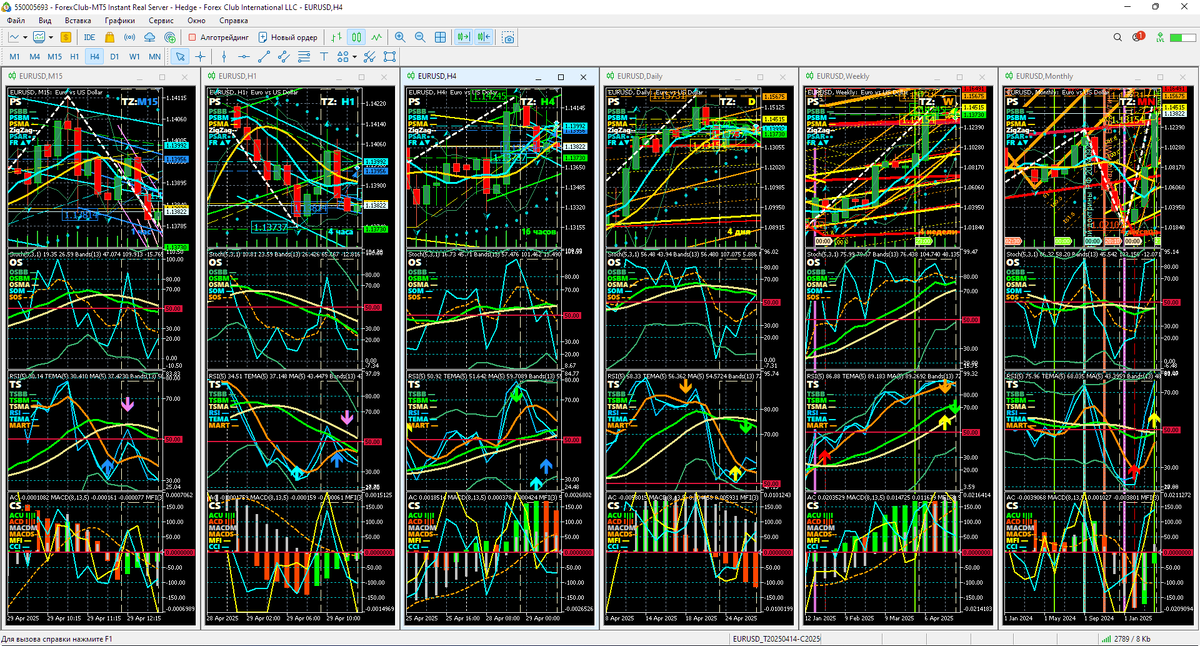Open the account notifications icon

point(1139,37)
